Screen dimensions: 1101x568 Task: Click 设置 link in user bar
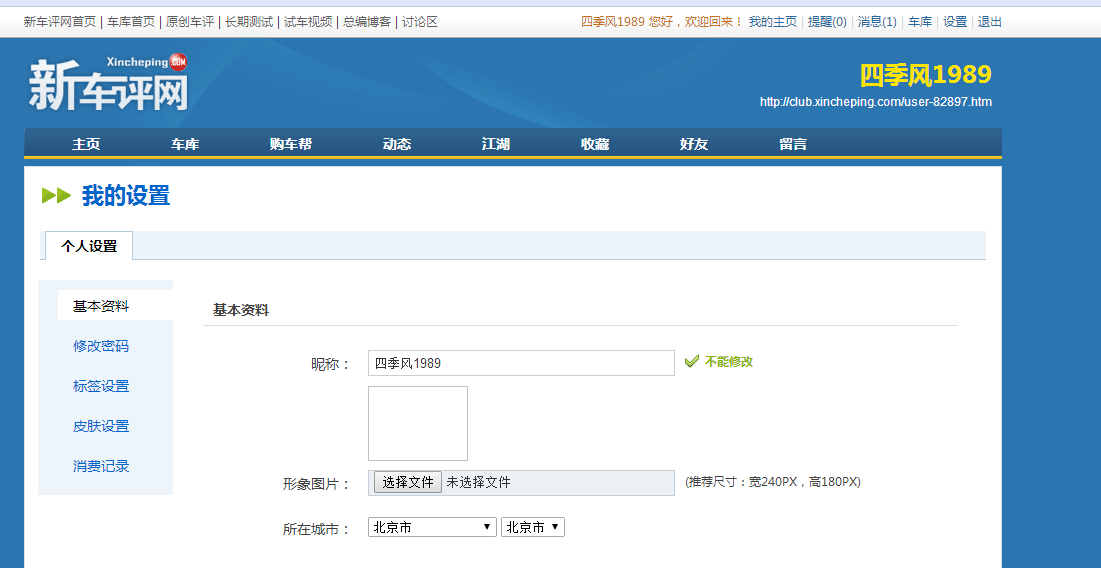pyautogui.click(x=955, y=22)
